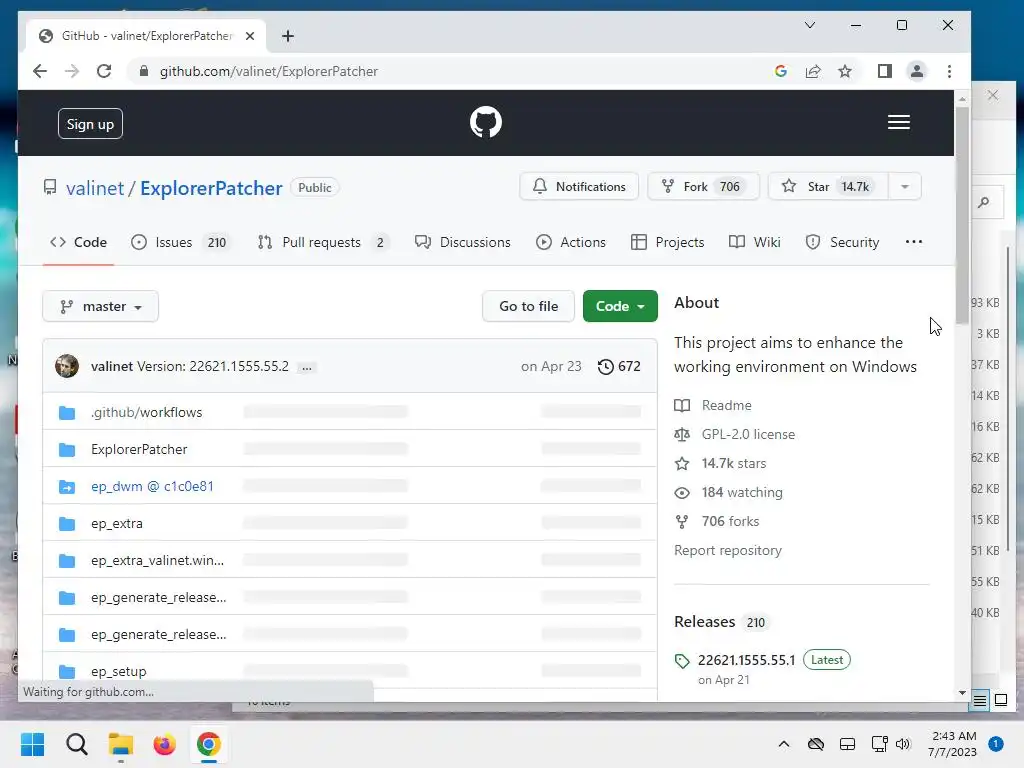
Task: Open the tab search chevron
Action: click(x=810, y=25)
